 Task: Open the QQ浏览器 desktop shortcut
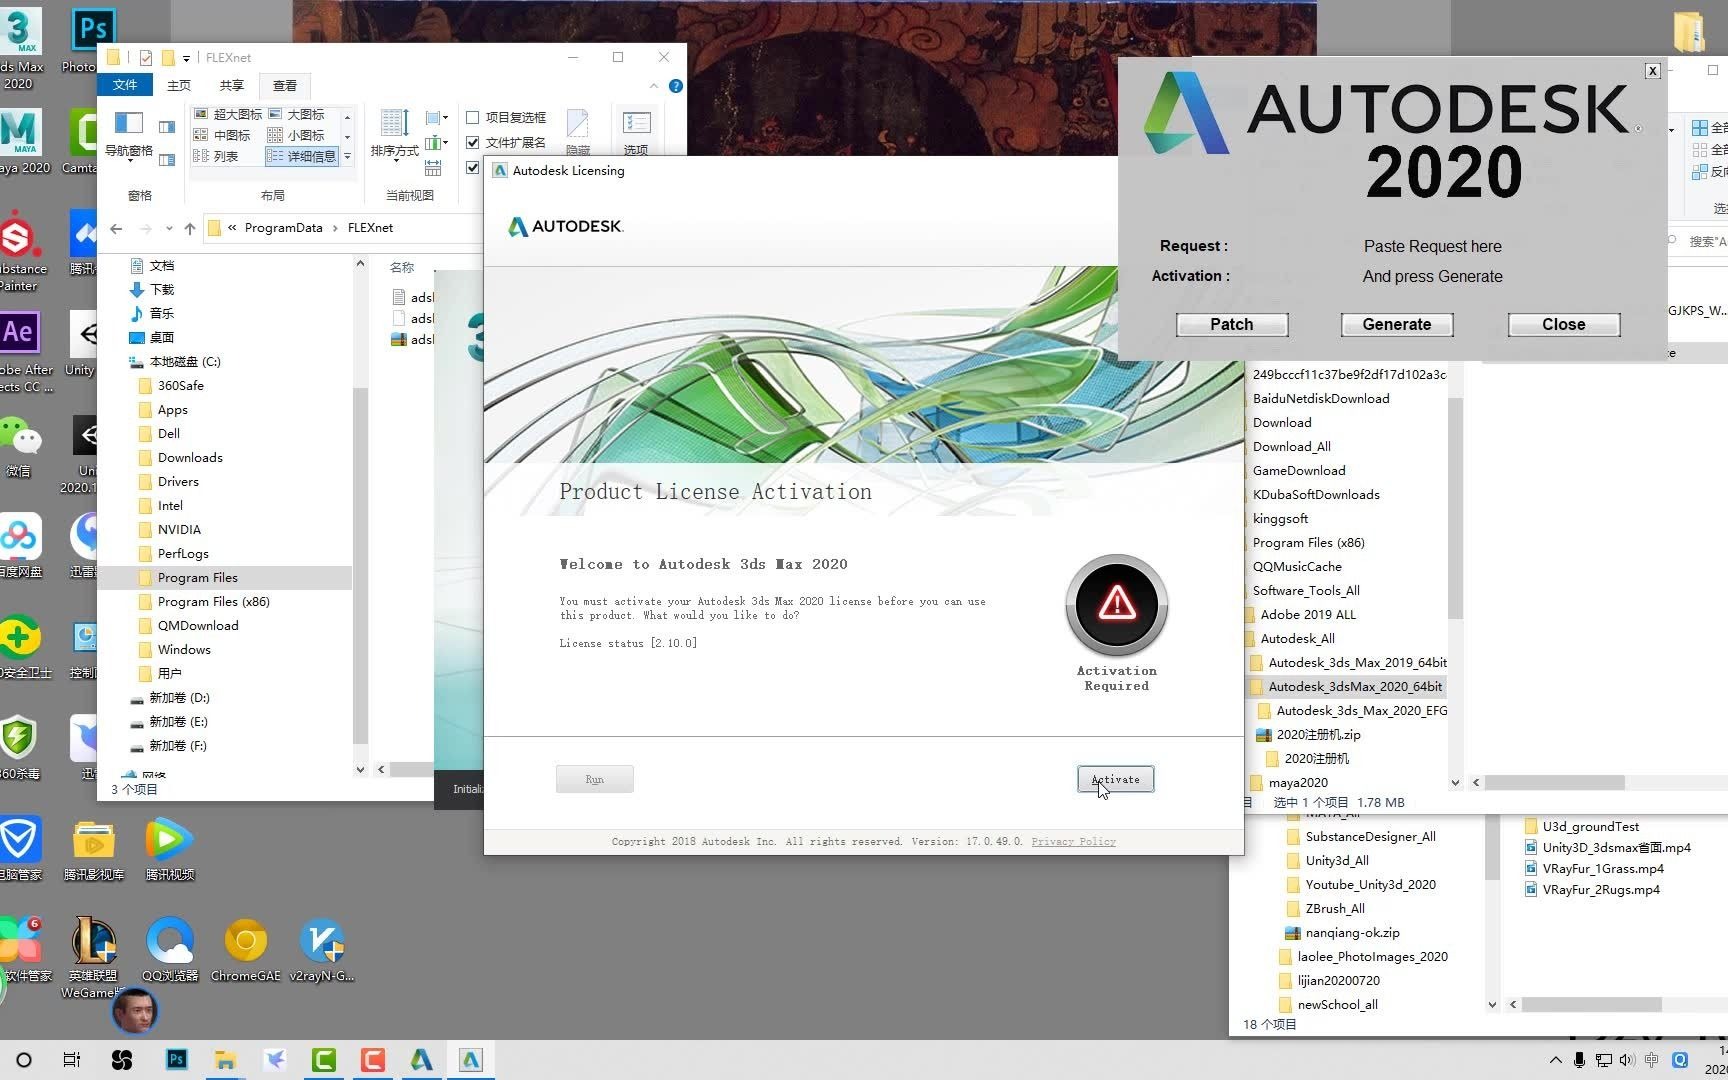point(170,949)
